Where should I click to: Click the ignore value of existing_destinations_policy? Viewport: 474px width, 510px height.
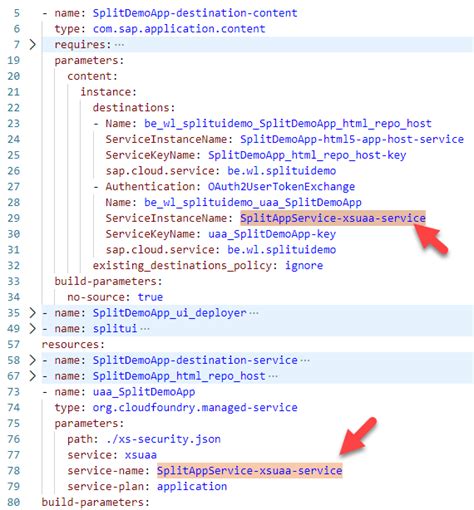304,266
